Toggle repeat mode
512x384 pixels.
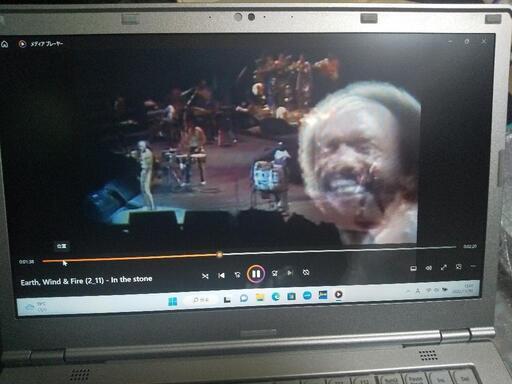[306, 272]
